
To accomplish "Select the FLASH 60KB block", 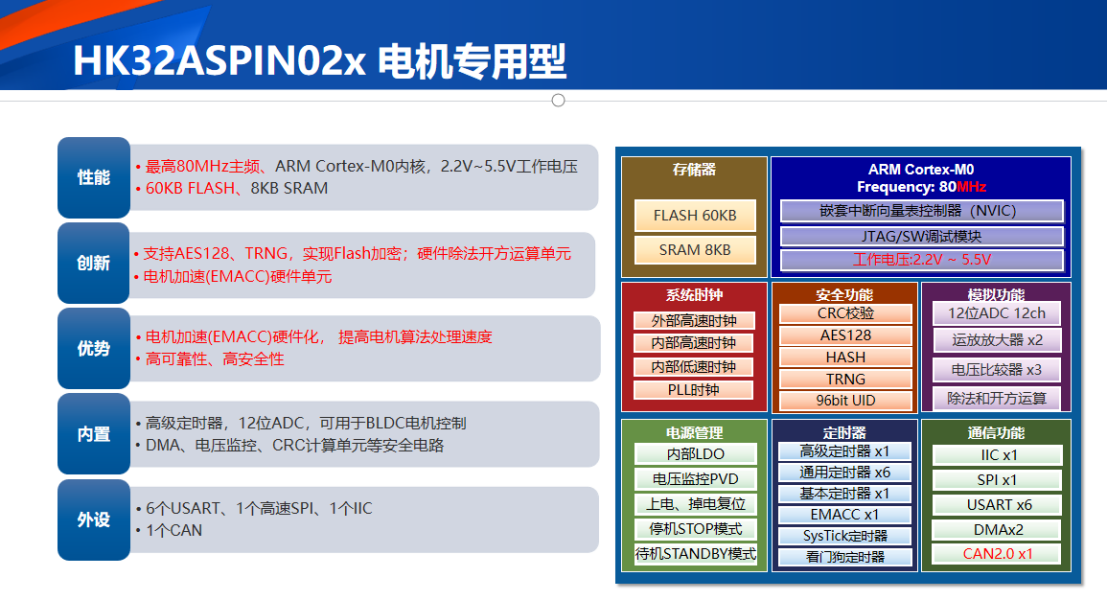I will [x=695, y=215].
